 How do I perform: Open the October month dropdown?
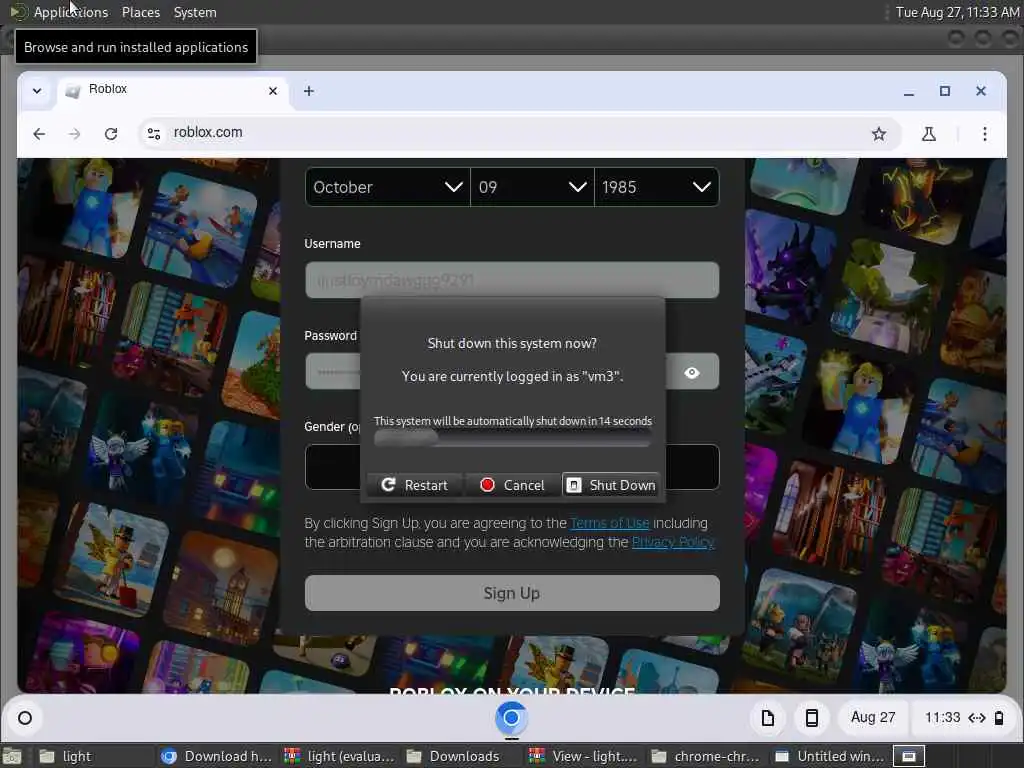coord(387,187)
